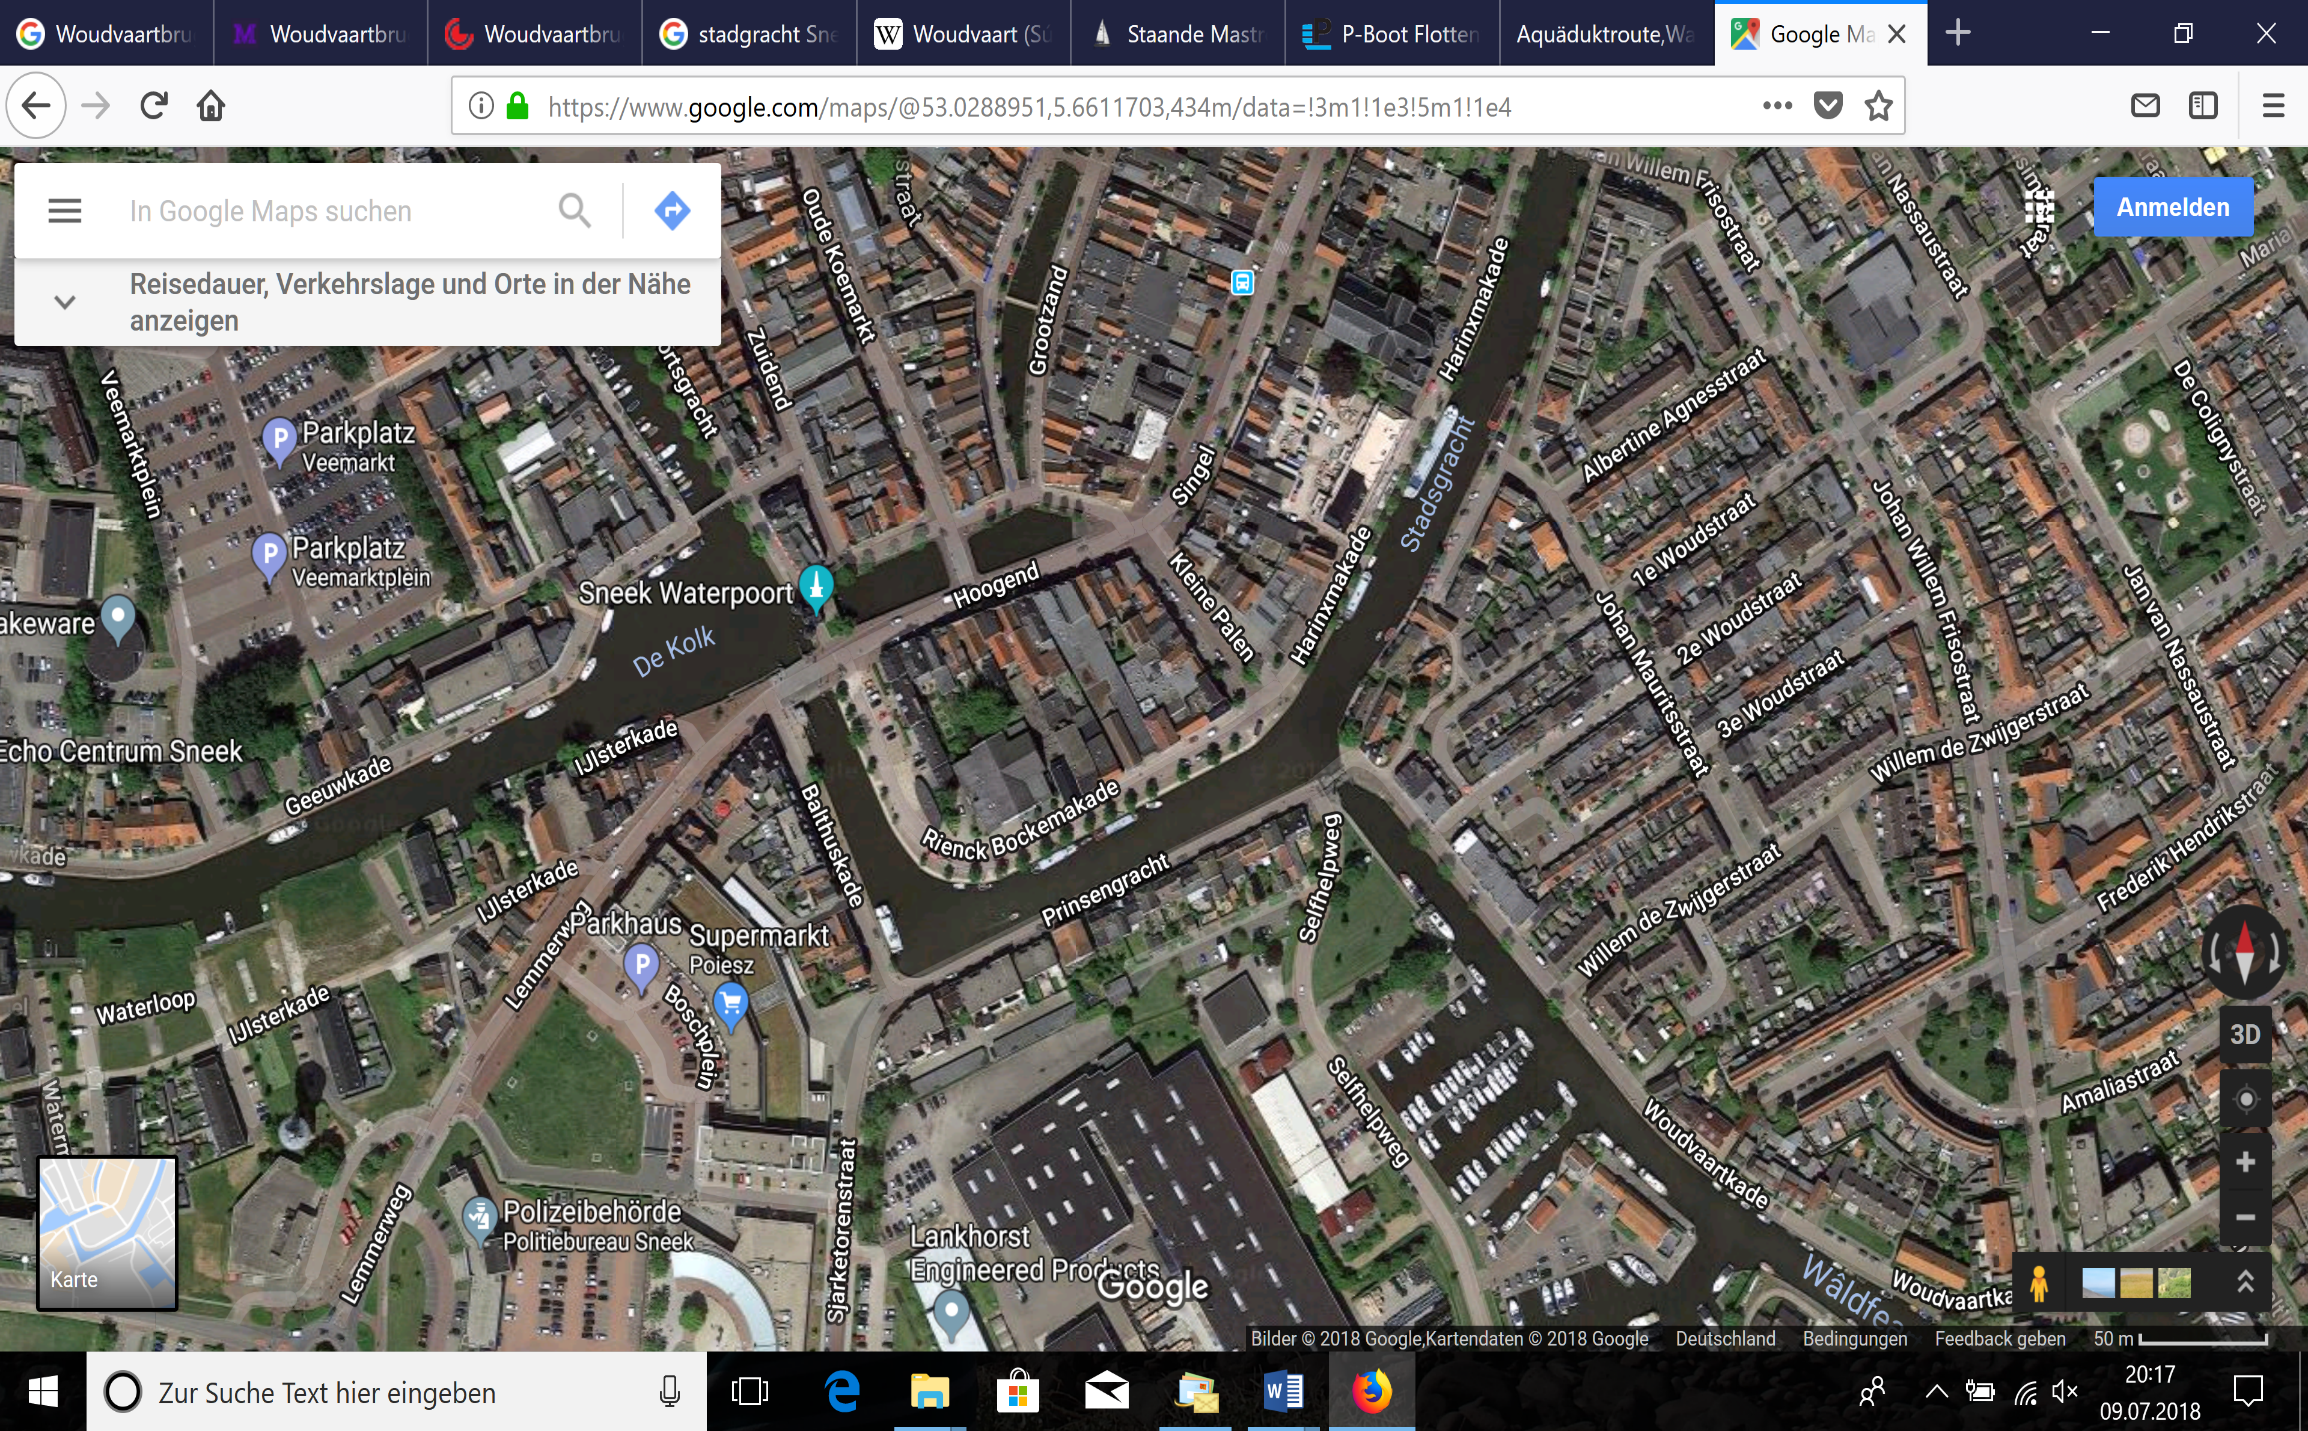The width and height of the screenshot is (2308, 1431).
Task: Reset map orientation with the compass
Action: tap(2244, 952)
